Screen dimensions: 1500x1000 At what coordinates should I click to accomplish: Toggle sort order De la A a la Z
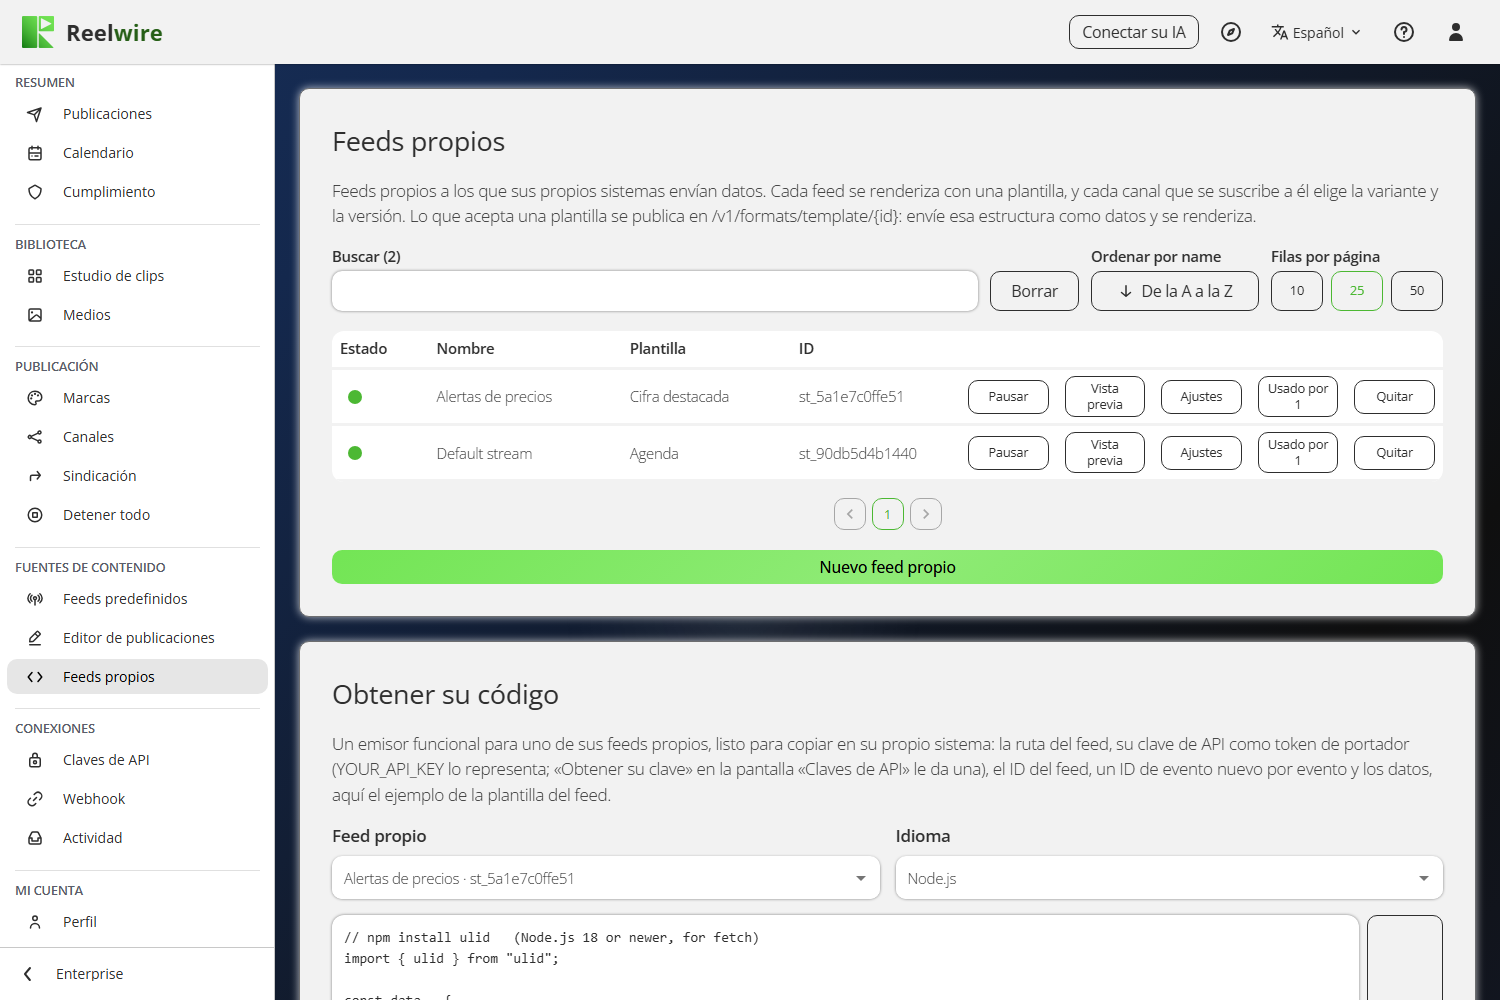1175,291
